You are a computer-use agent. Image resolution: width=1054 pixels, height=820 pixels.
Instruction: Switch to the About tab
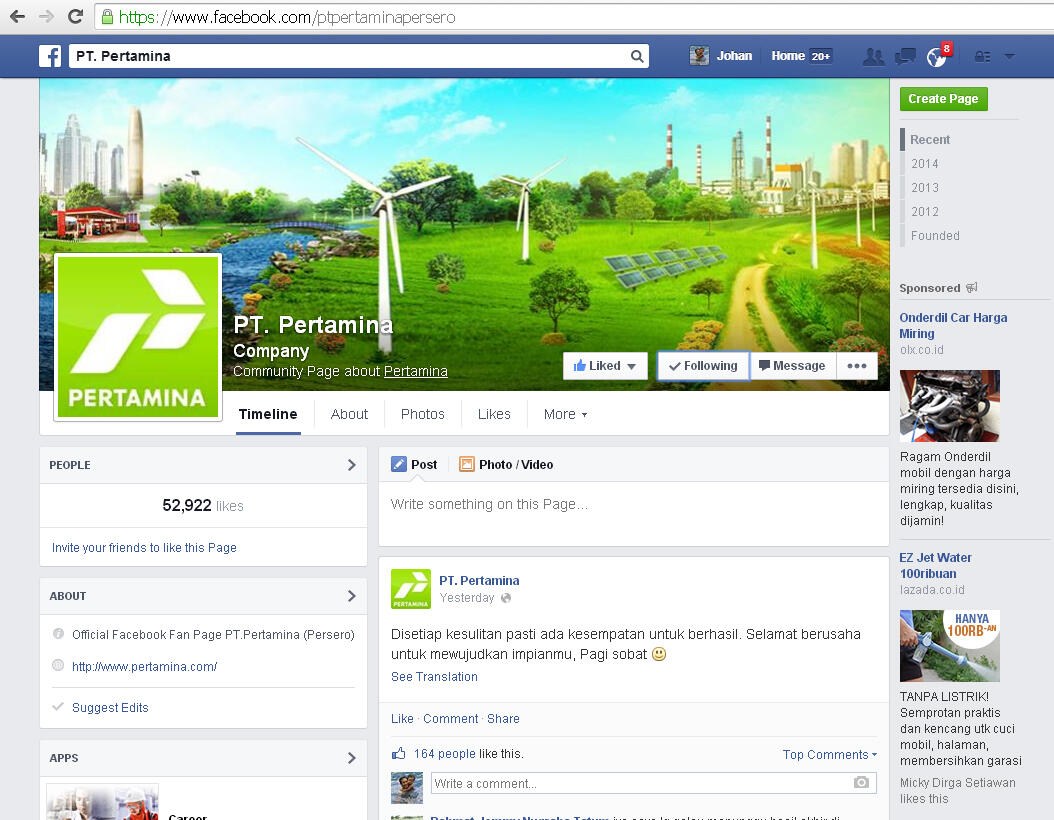(349, 414)
